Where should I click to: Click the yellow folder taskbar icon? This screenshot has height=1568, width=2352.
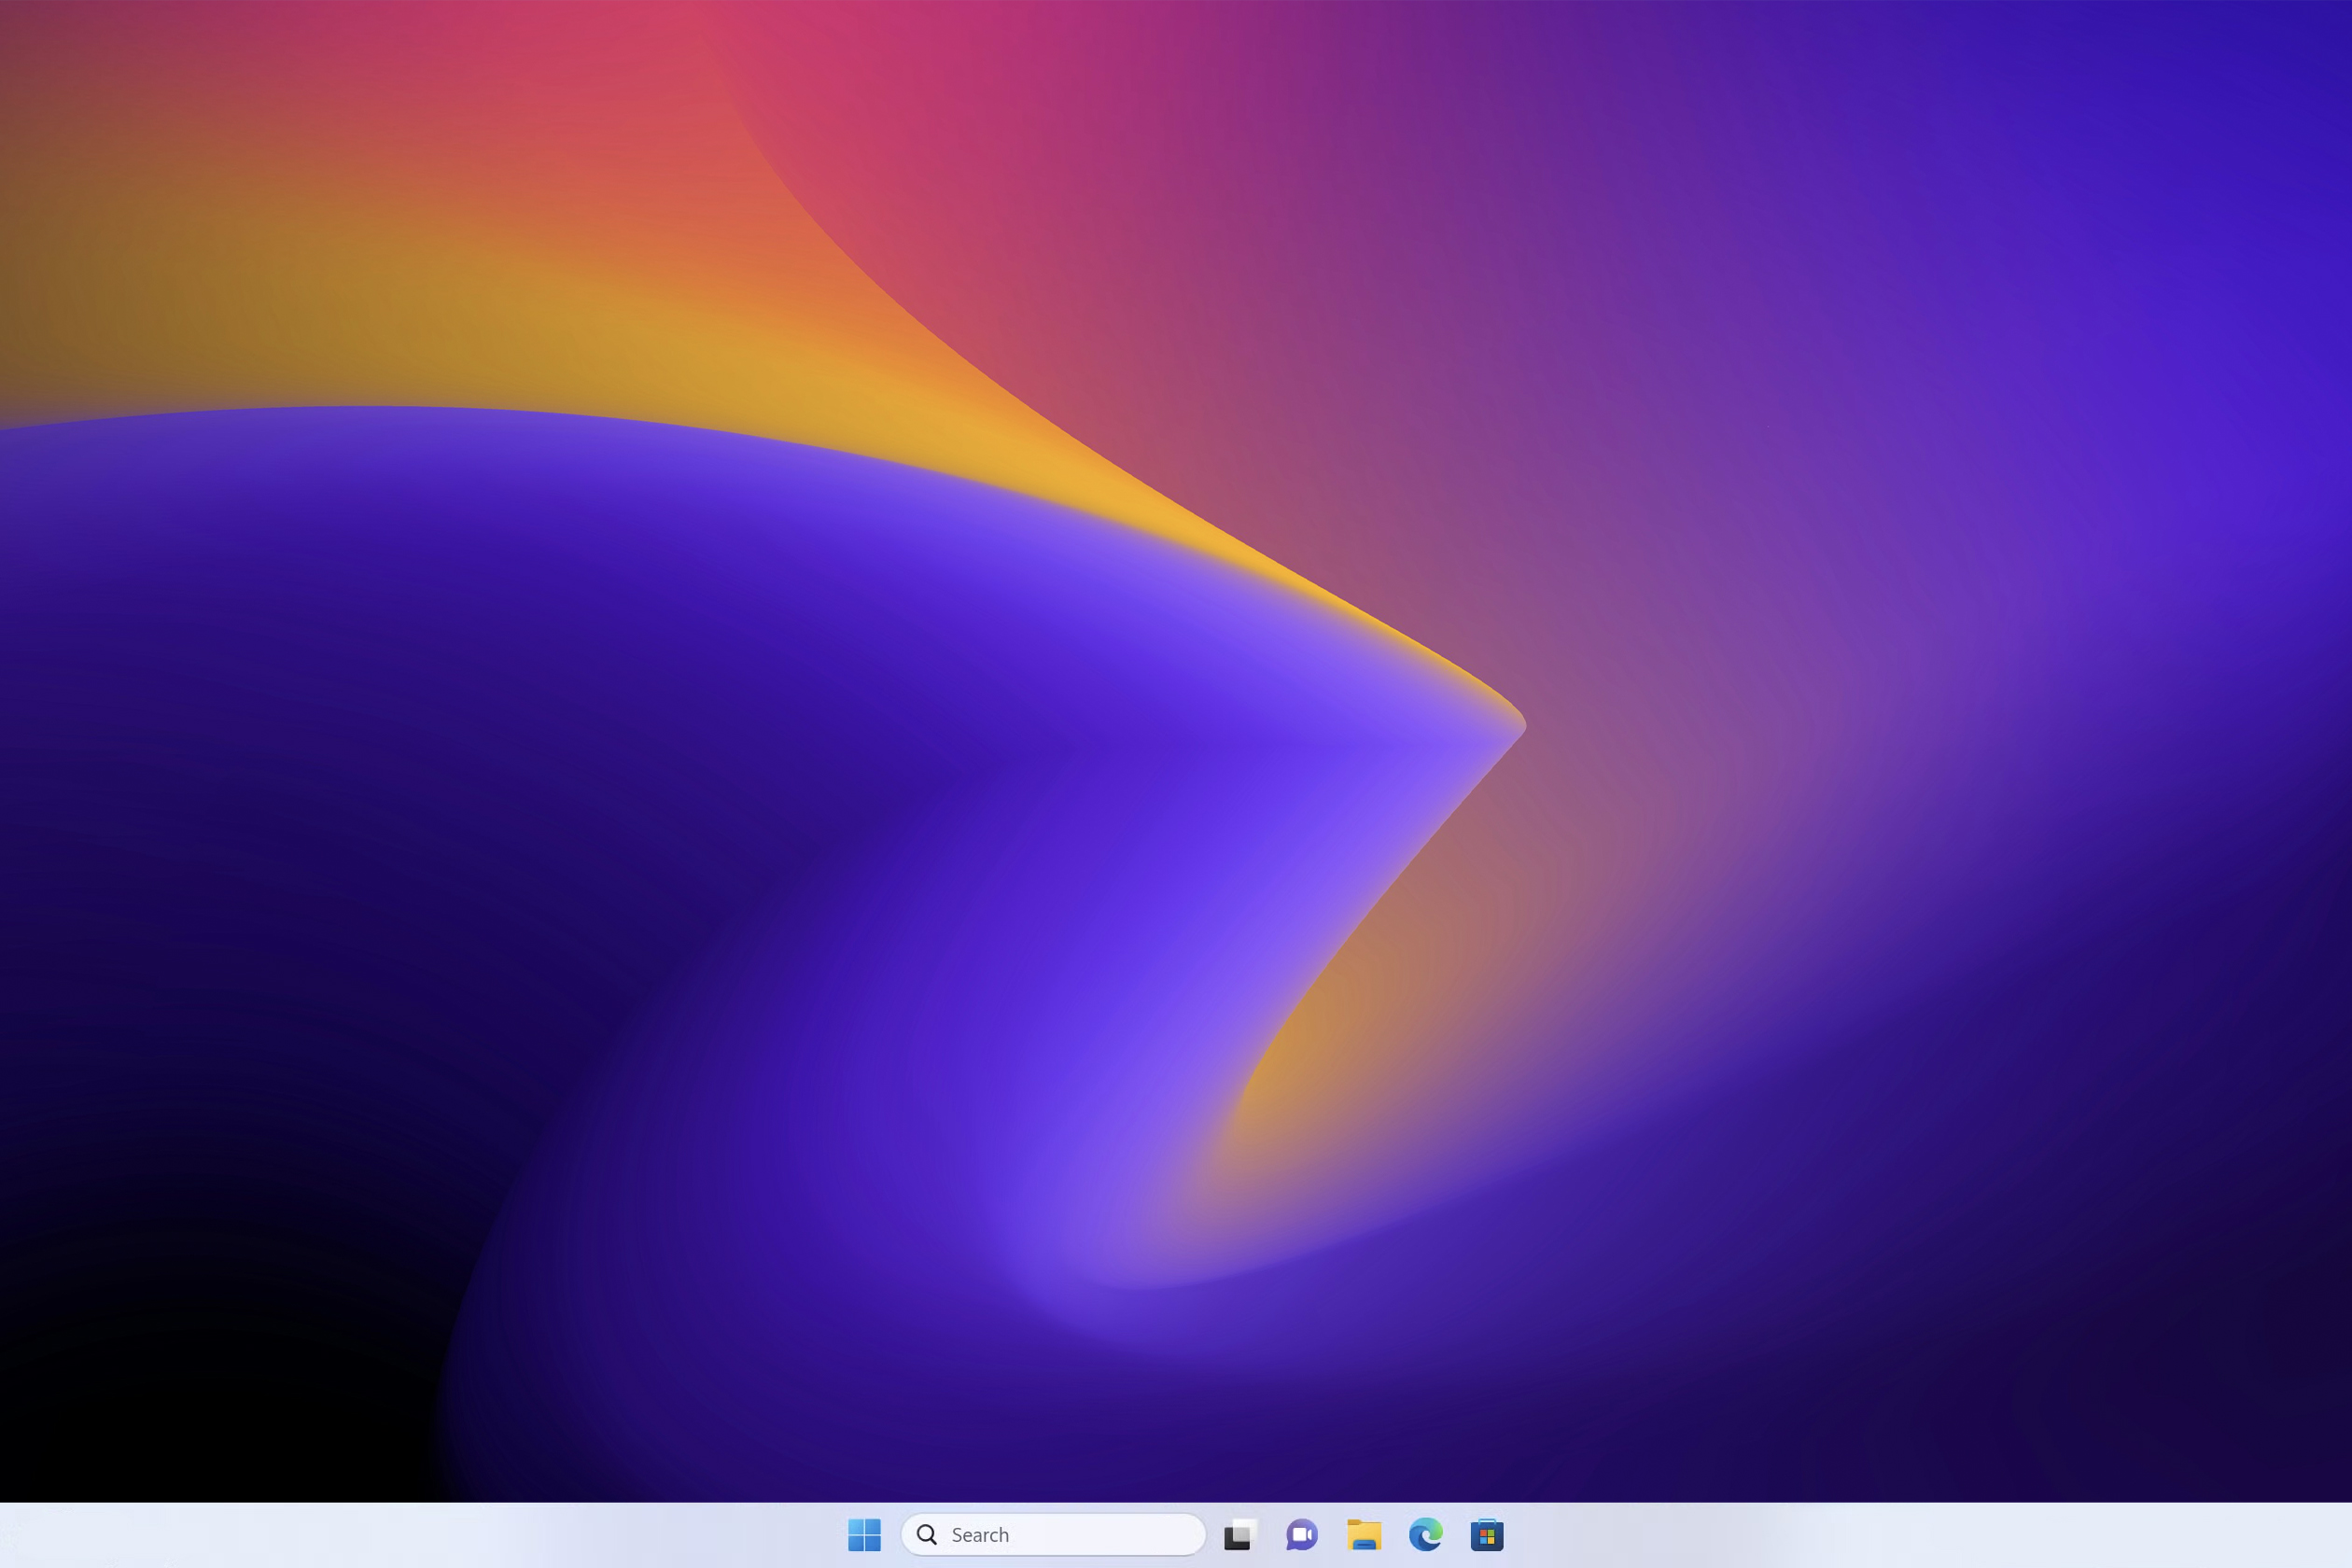pos(1364,1534)
